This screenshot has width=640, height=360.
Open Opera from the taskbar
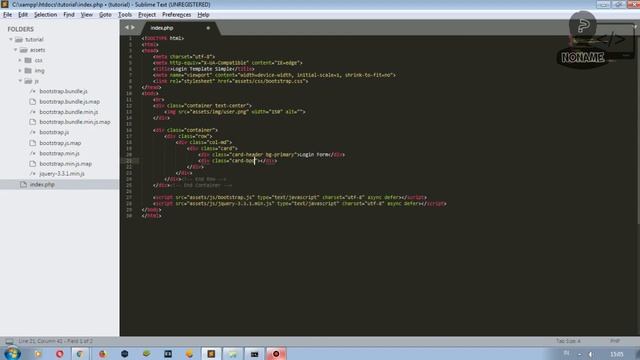coord(60,354)
